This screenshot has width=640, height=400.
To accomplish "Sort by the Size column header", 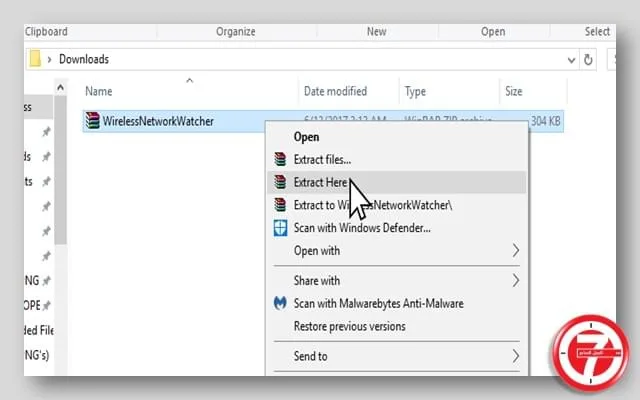I will [x=513, y=91].
